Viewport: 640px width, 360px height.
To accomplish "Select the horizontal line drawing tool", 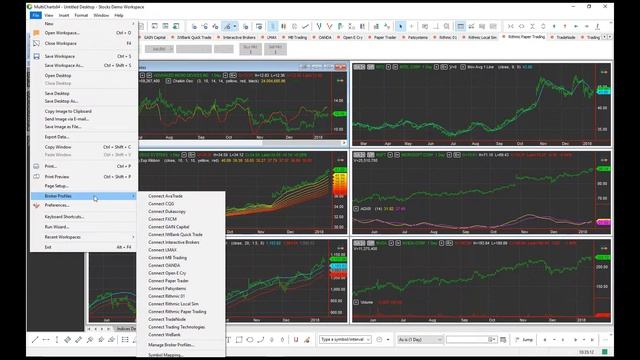I will pos(46,340).
